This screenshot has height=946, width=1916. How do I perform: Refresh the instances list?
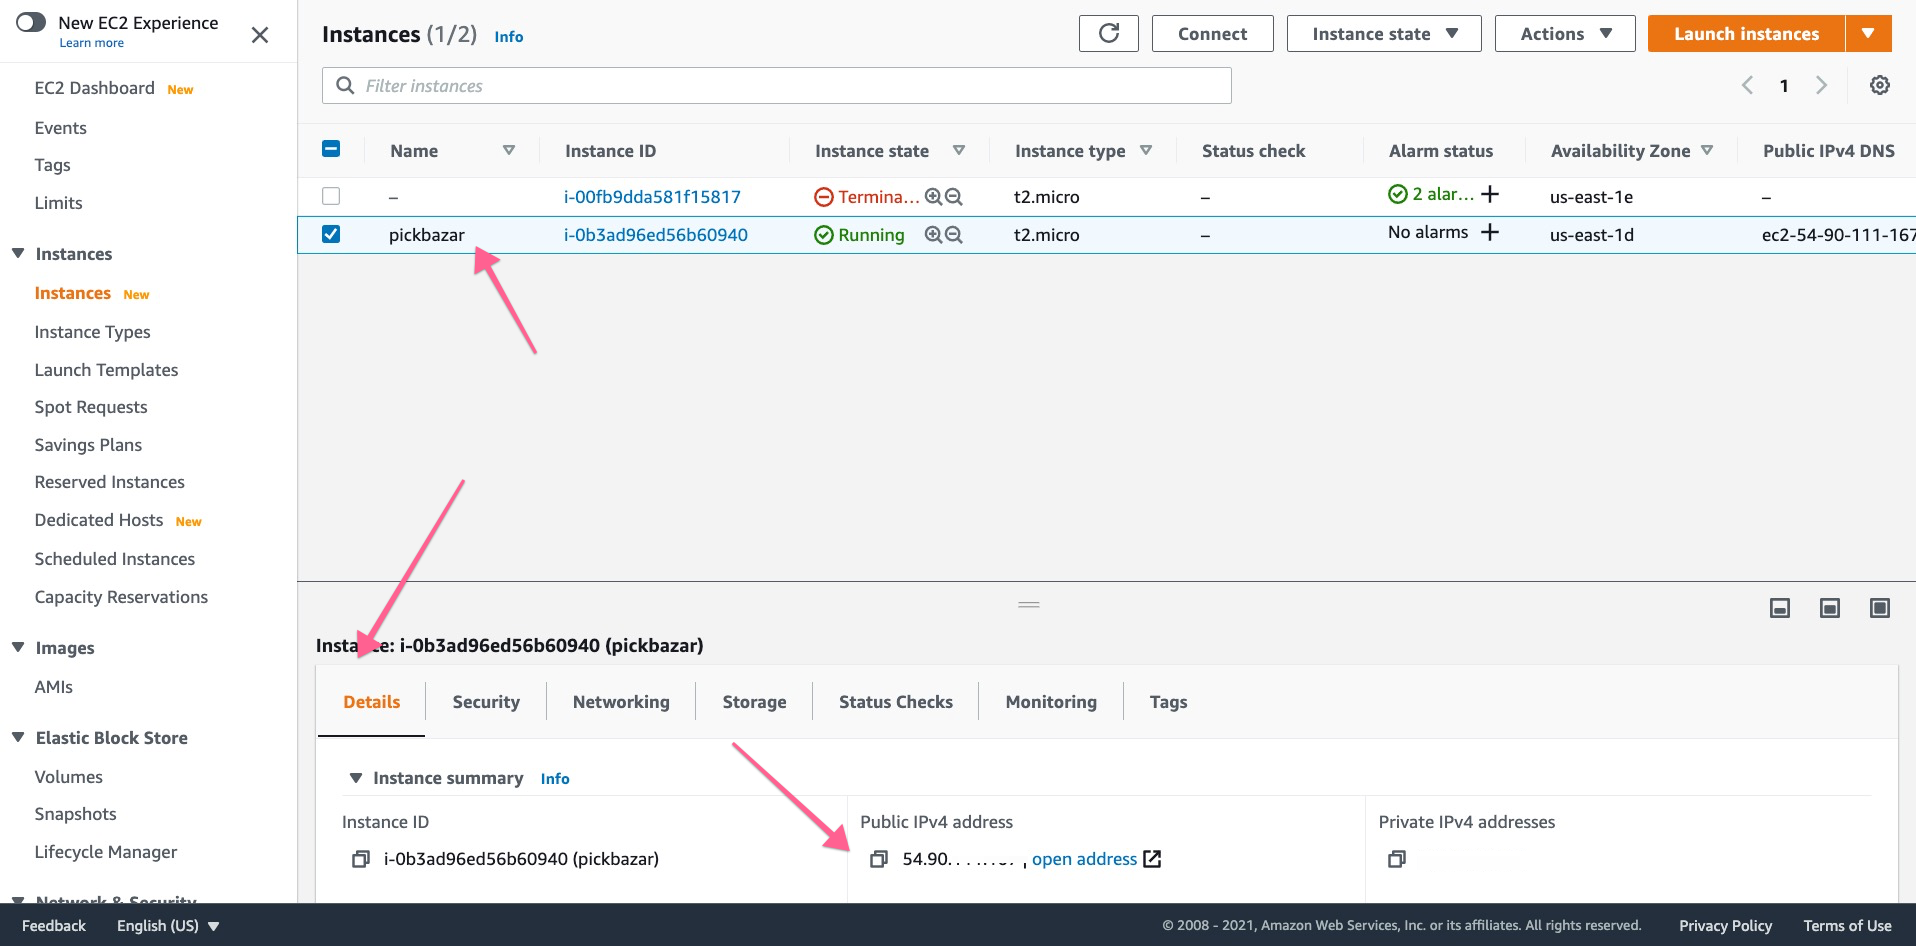click(1108, 33)
